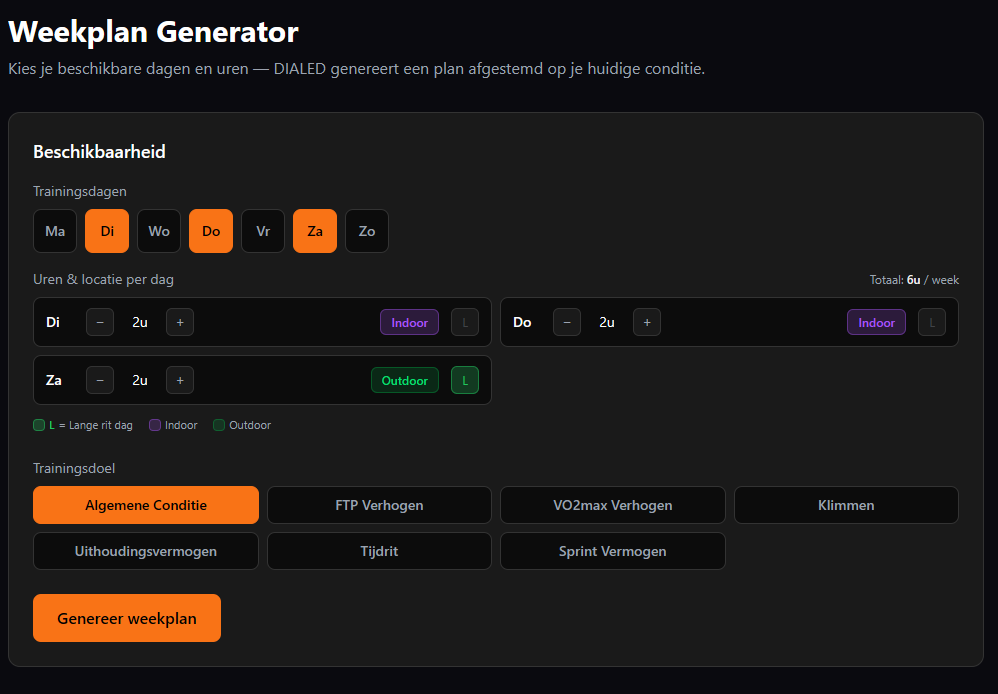The height and width of the screenshot is (694, 998).
Task: Enable Sunday (Zo) training day
Action: [x=367, y=231]
